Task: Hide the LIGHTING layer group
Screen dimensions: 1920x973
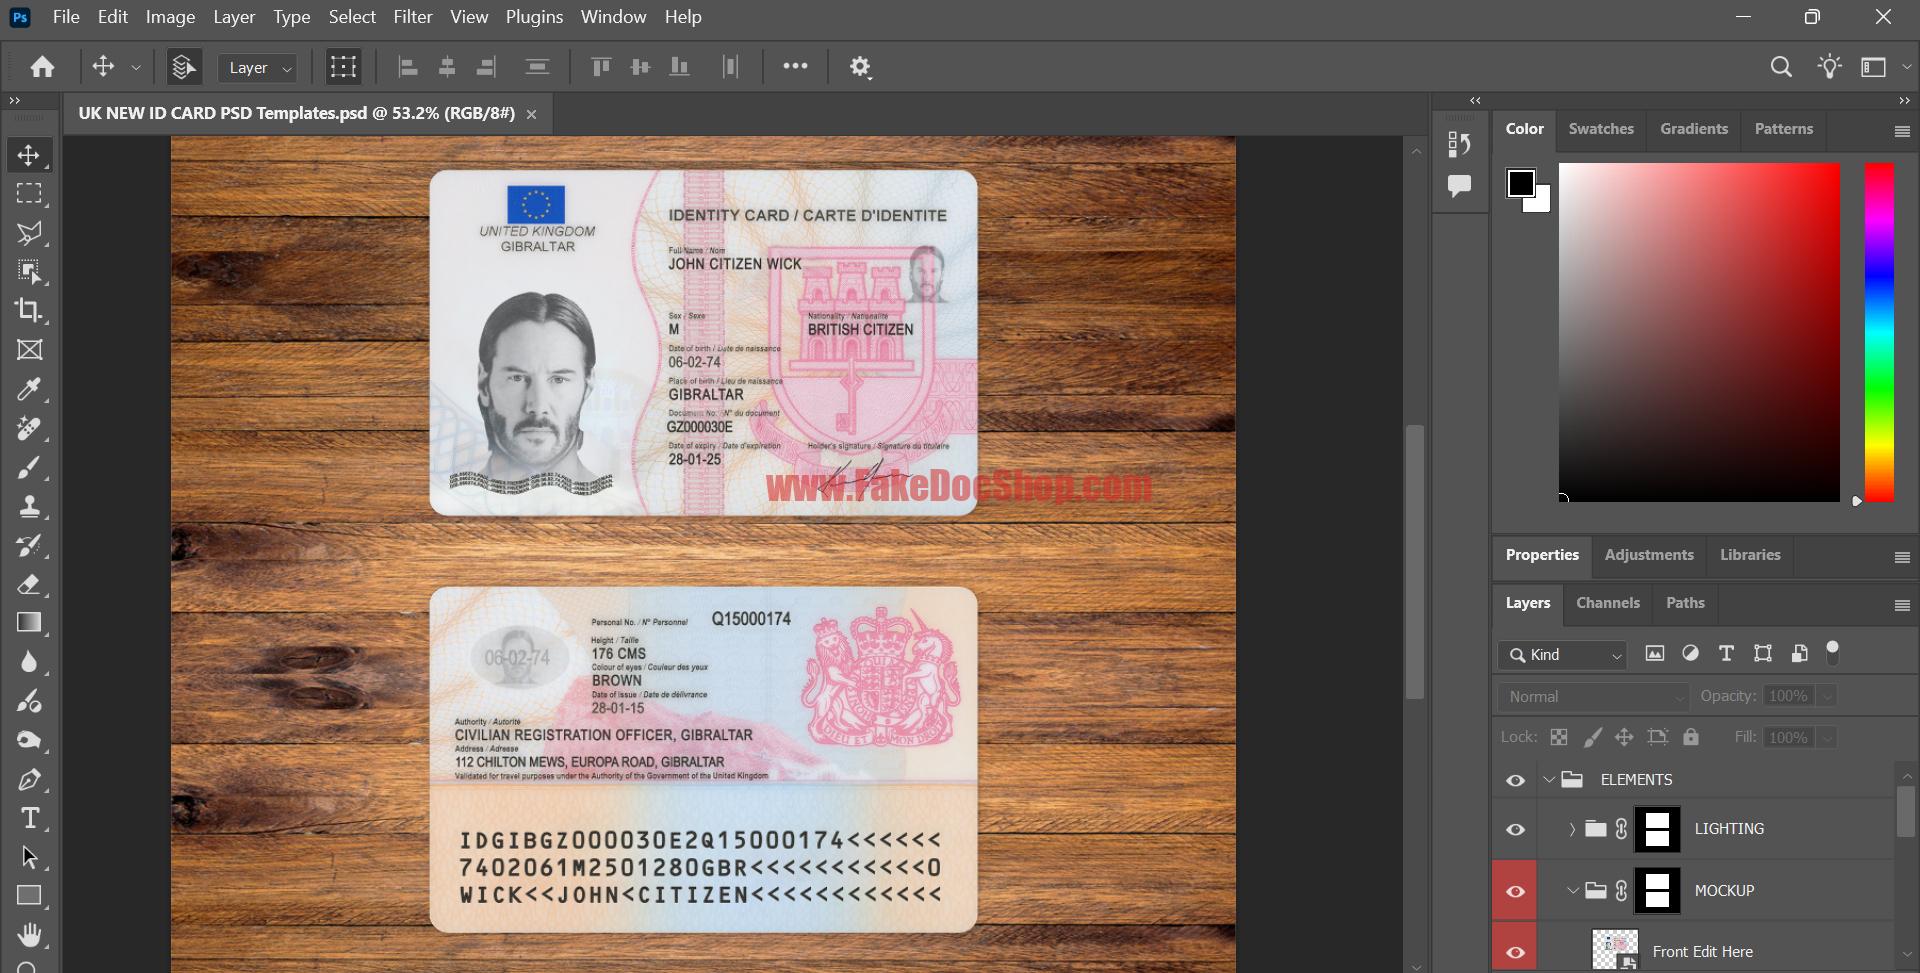Action: 1516,829
